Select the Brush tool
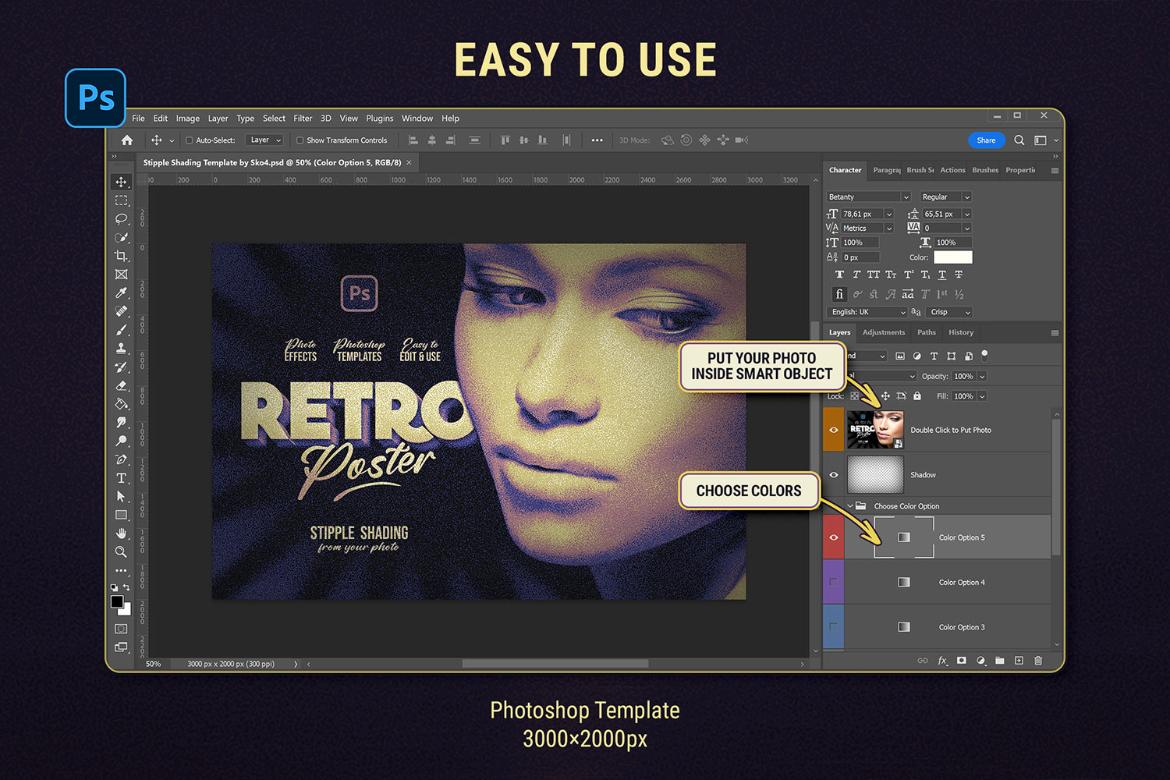1170x780 pixels. 121,330
